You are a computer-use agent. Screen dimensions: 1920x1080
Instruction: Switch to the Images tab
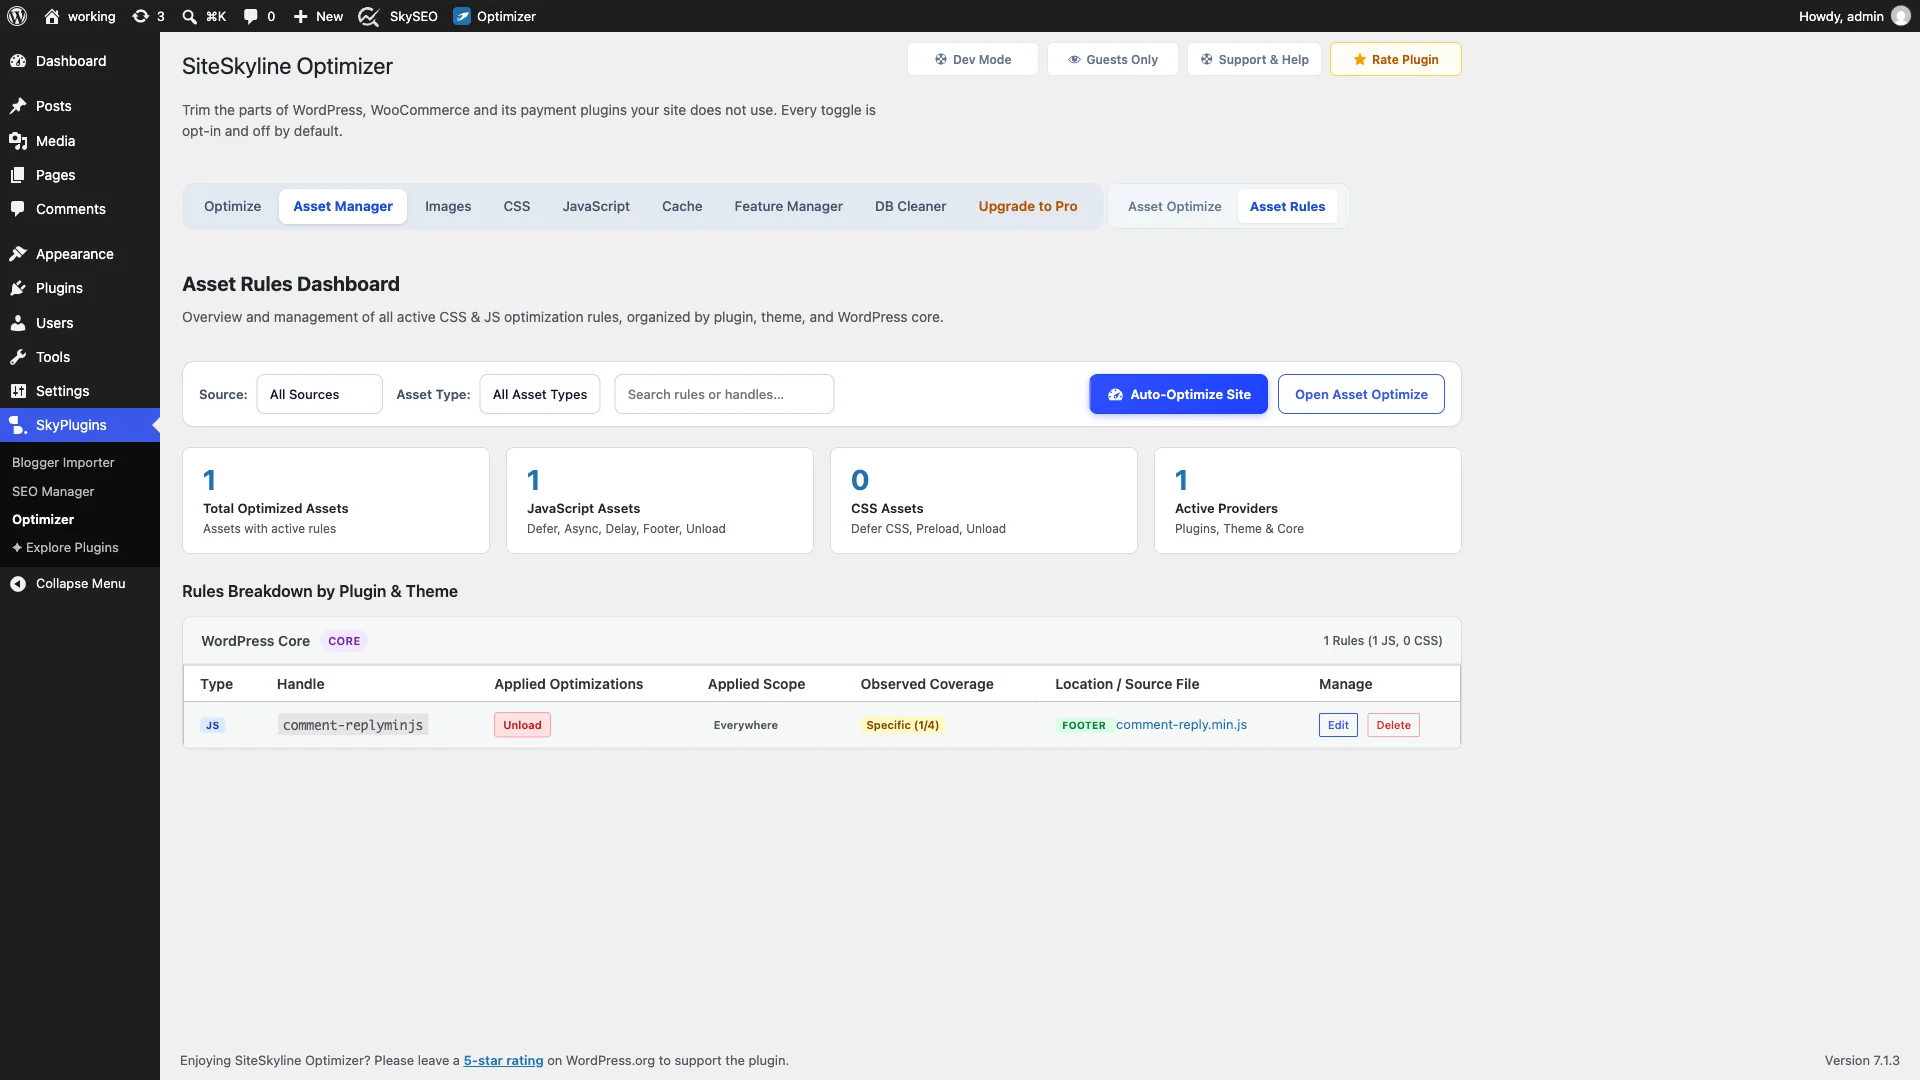(x=448, y=206)
